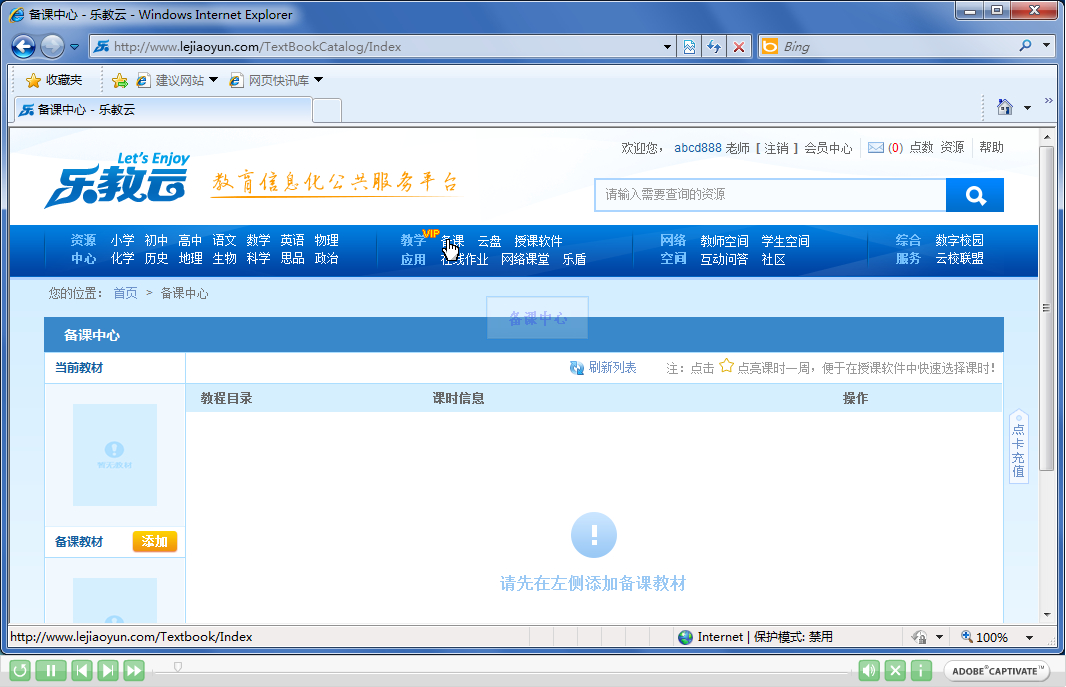Click the 当前教材 sidebar heading
Image resolution: width=1066 pixels, height=687 pixels.
(79, 368)
